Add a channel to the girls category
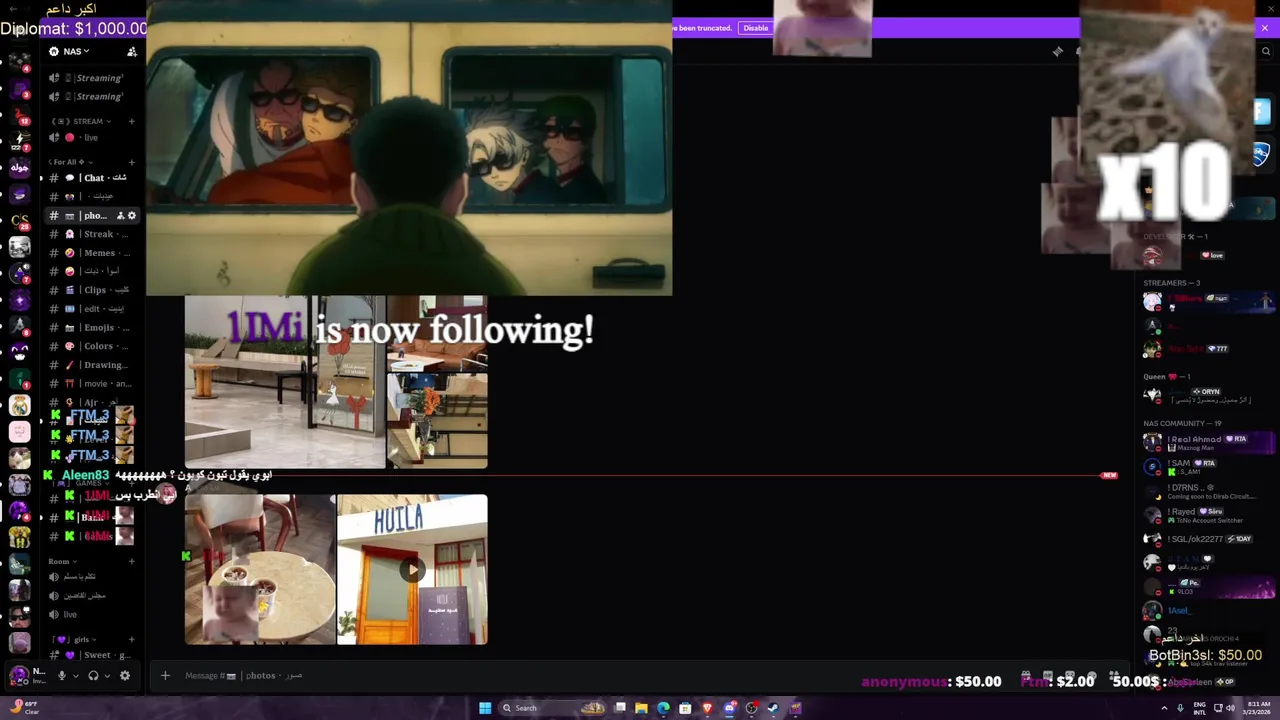The width and height of the screenshot is (1280, 720). 131,639
